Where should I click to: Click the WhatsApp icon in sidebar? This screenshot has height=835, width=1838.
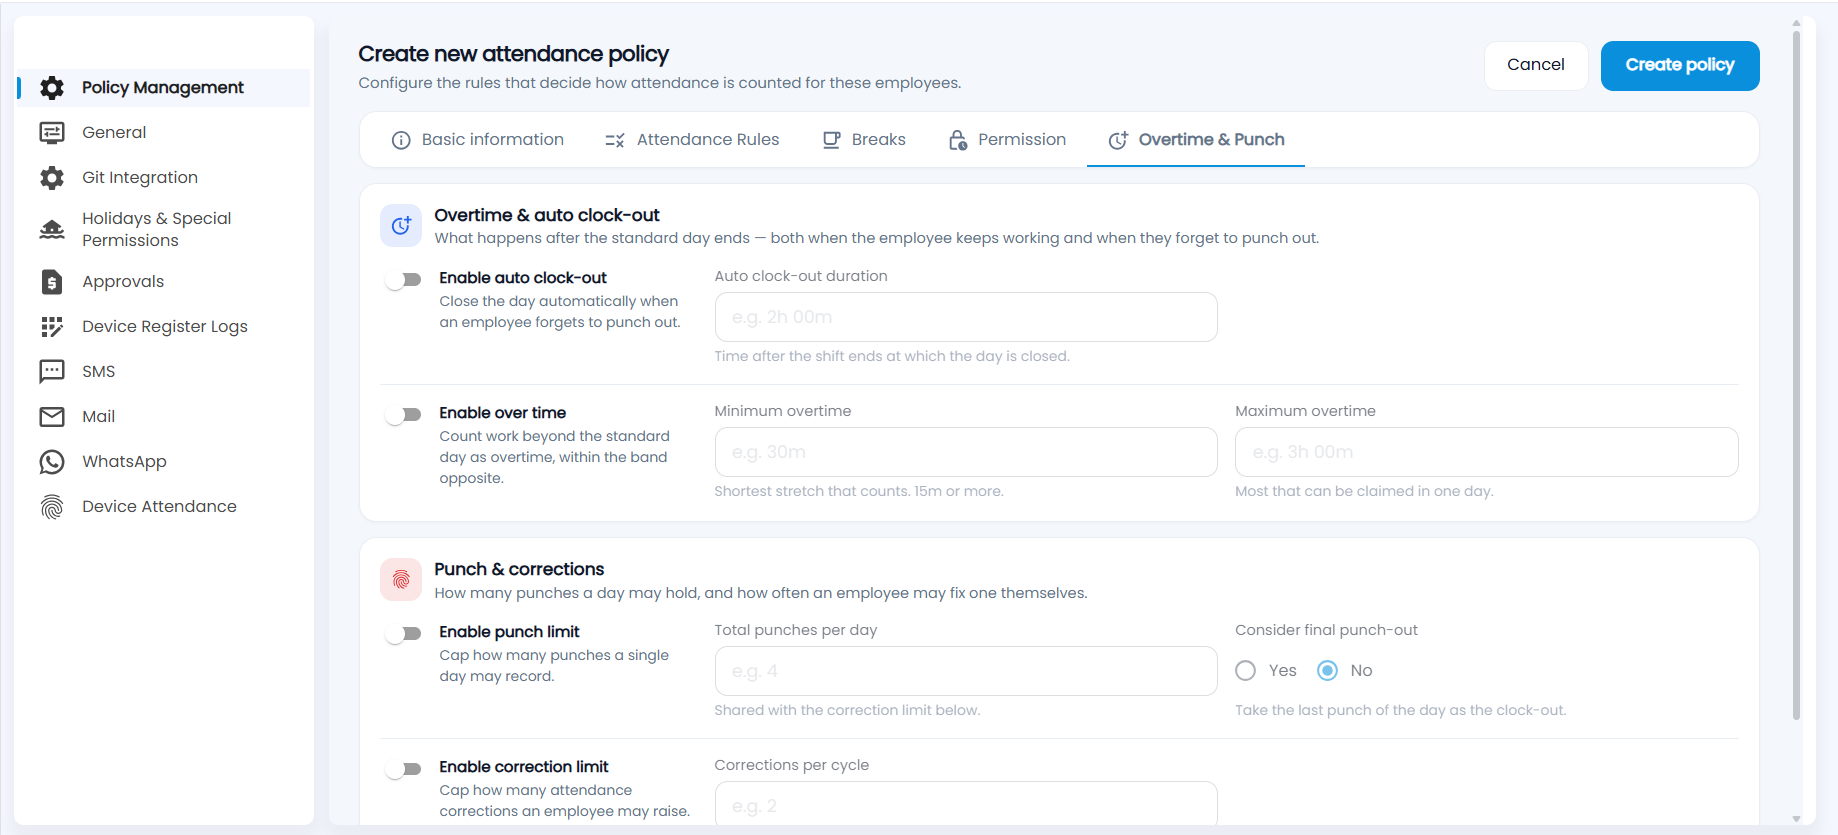(52, 462)
